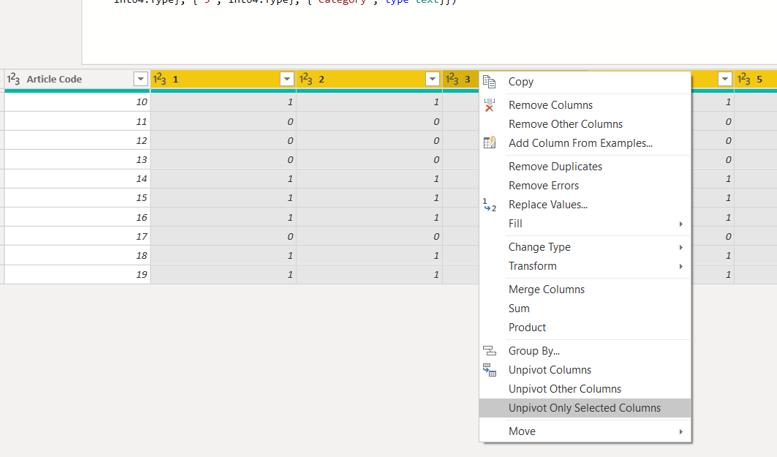Click the Article Code data type icon
777x457 pixels.
point(13,79)
